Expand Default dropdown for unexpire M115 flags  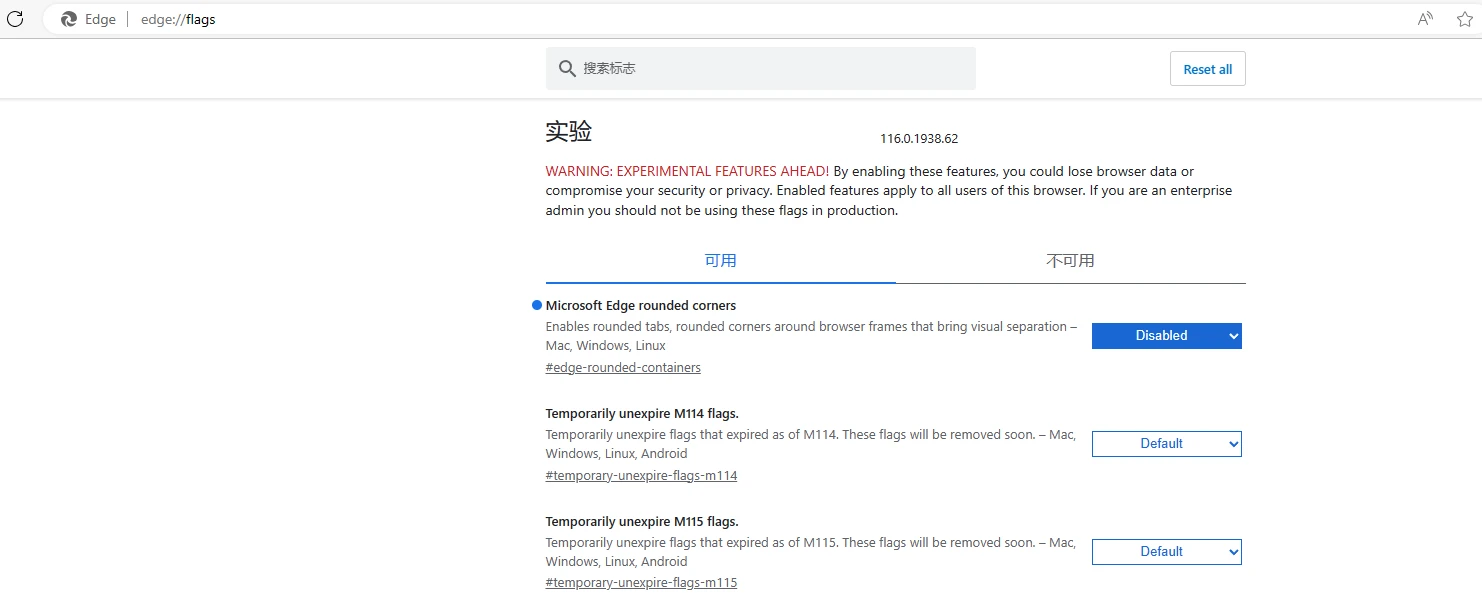pyautogui.click(x=1166, y=552)
